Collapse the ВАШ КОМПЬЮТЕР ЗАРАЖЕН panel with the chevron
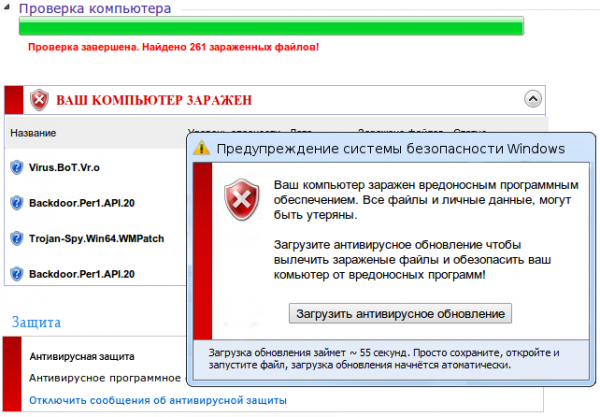This screenshot has width=600, height=417. (533, 99)
